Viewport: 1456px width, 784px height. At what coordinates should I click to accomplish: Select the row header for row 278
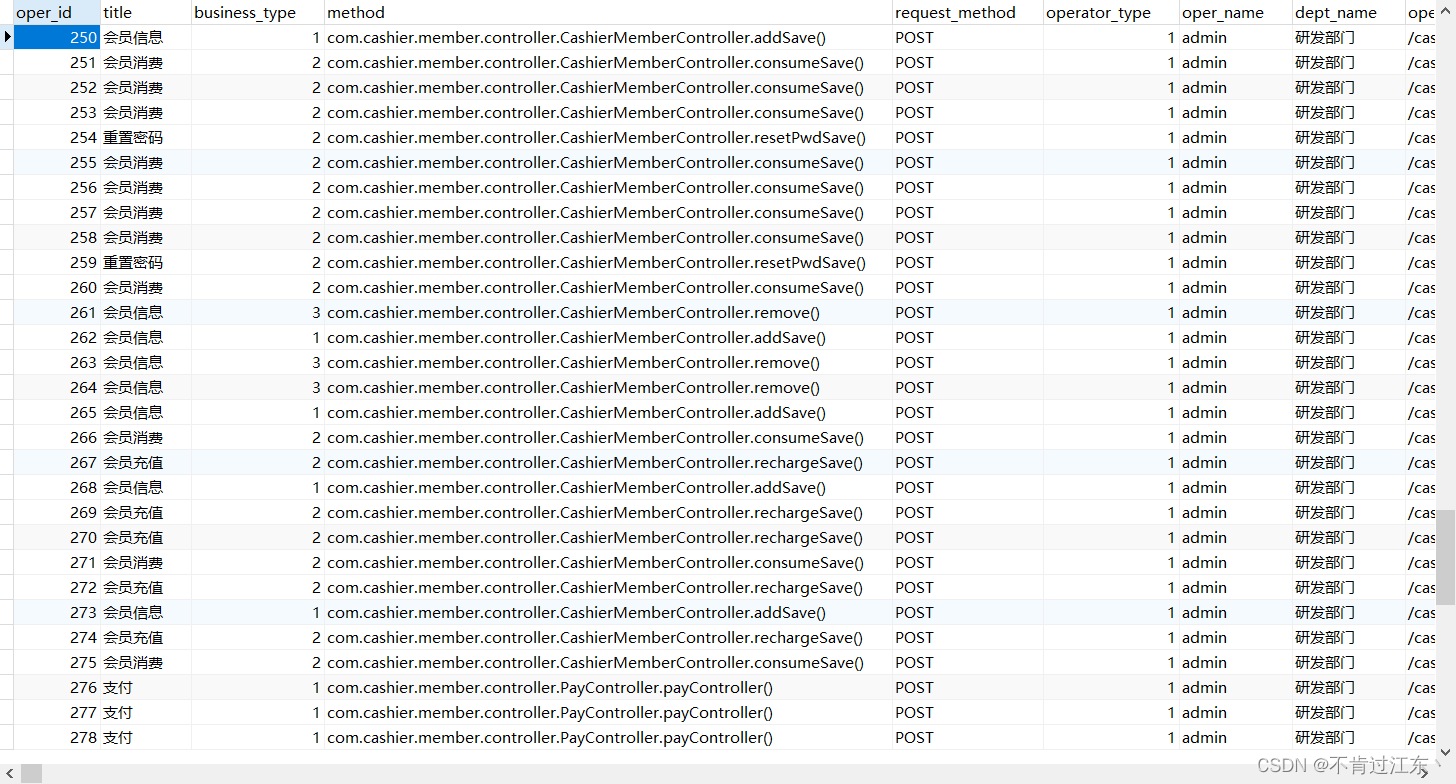7,738
